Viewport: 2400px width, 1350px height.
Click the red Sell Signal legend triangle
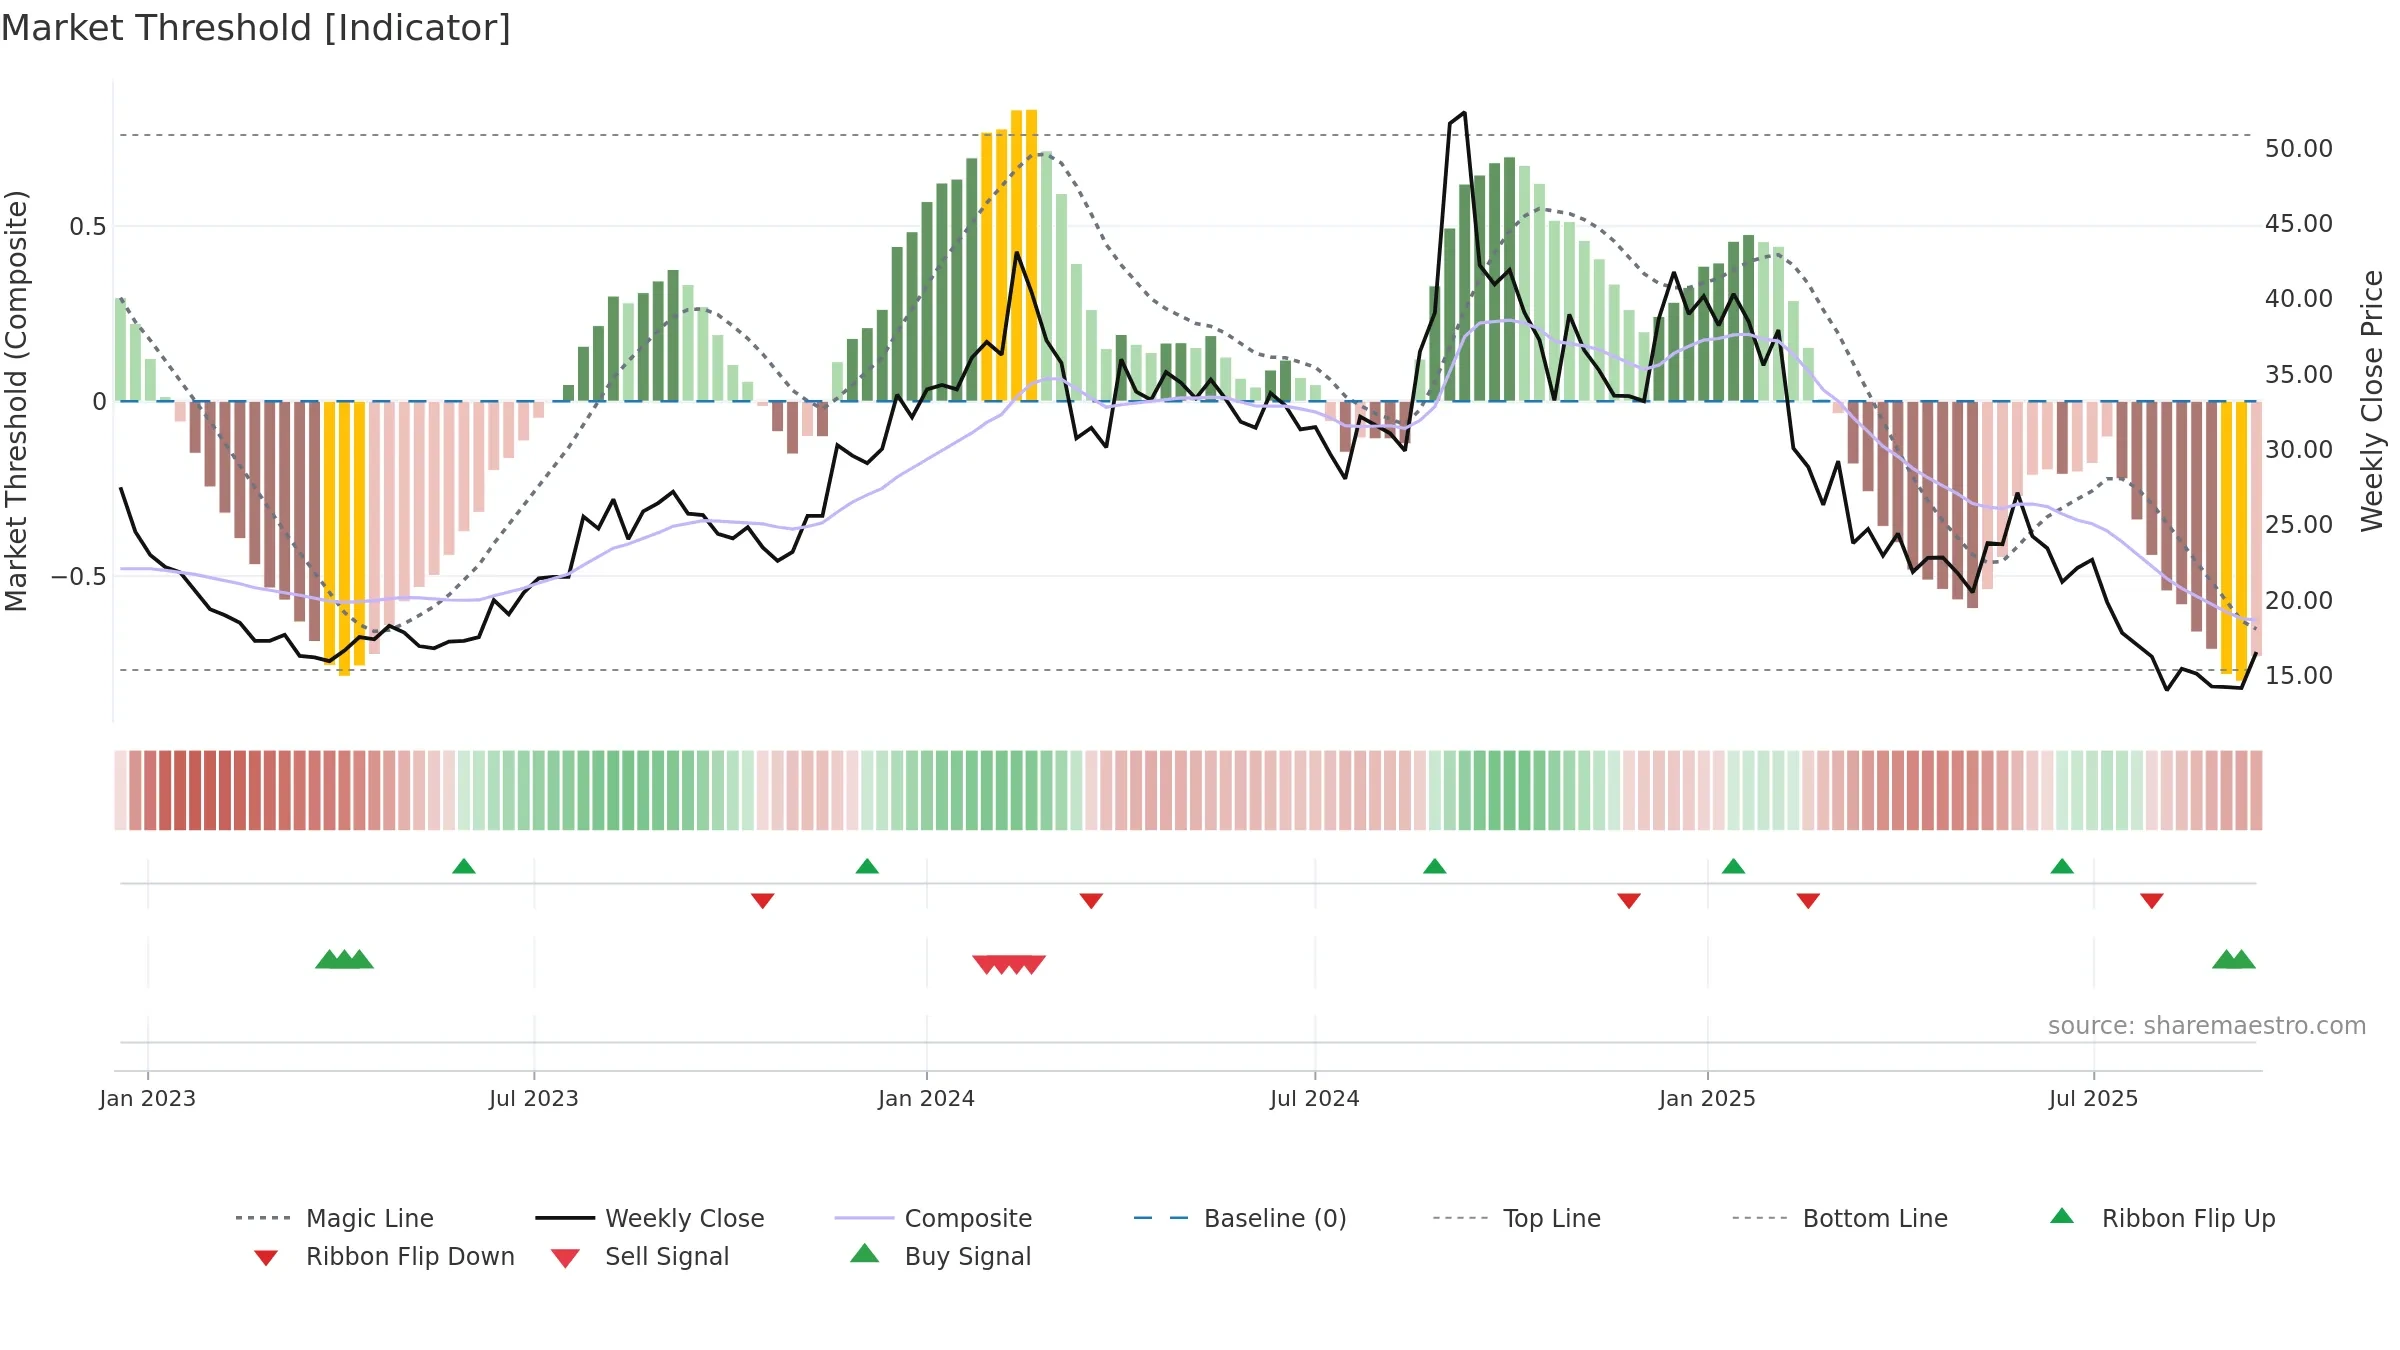pos(565,1258)
